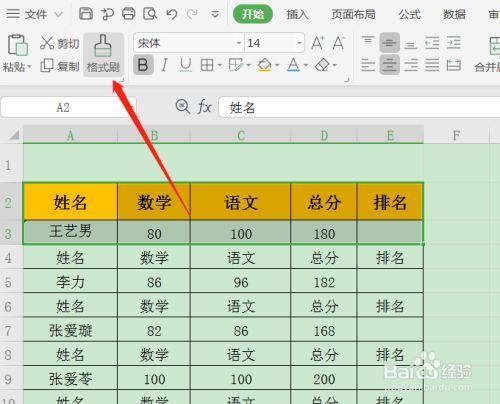Select cell containing 王艺男
500x404 pixels.
(70, 232)
